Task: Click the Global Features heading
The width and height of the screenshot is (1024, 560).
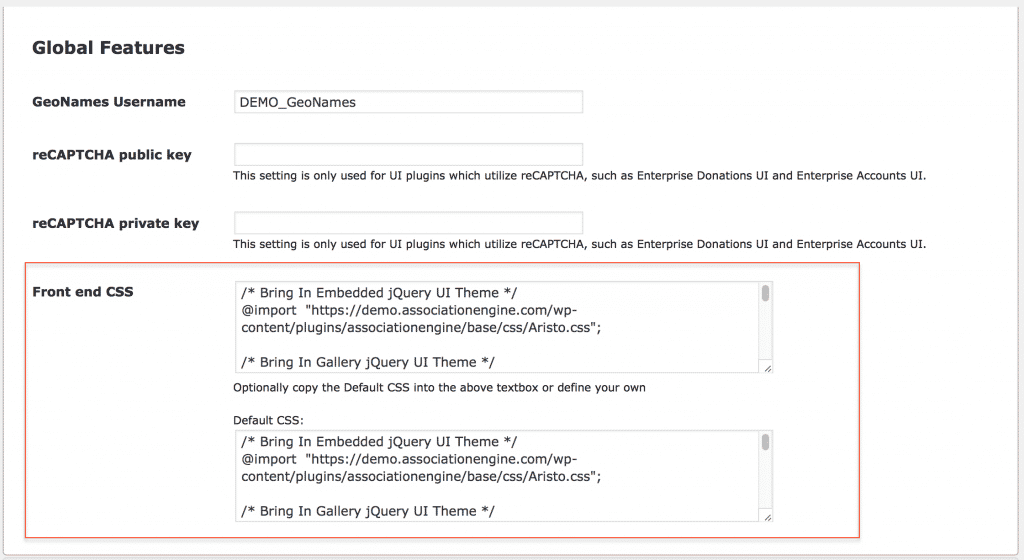Action: tap(108, 48)
